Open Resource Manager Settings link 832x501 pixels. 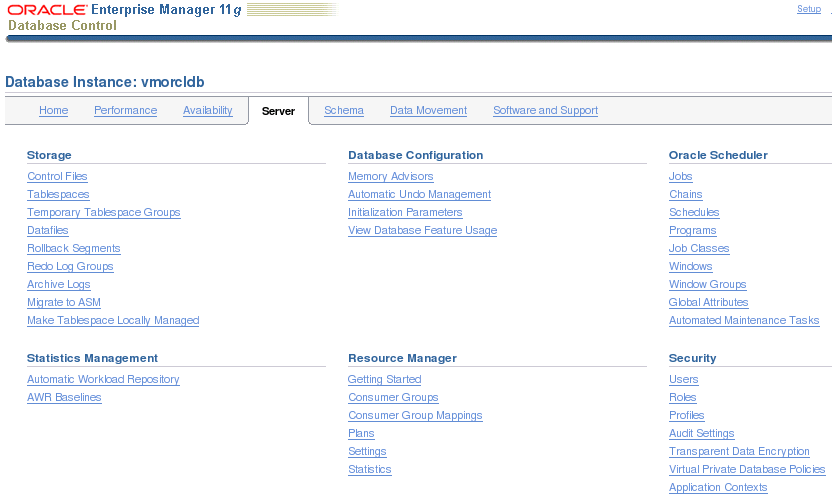point(367,452)
